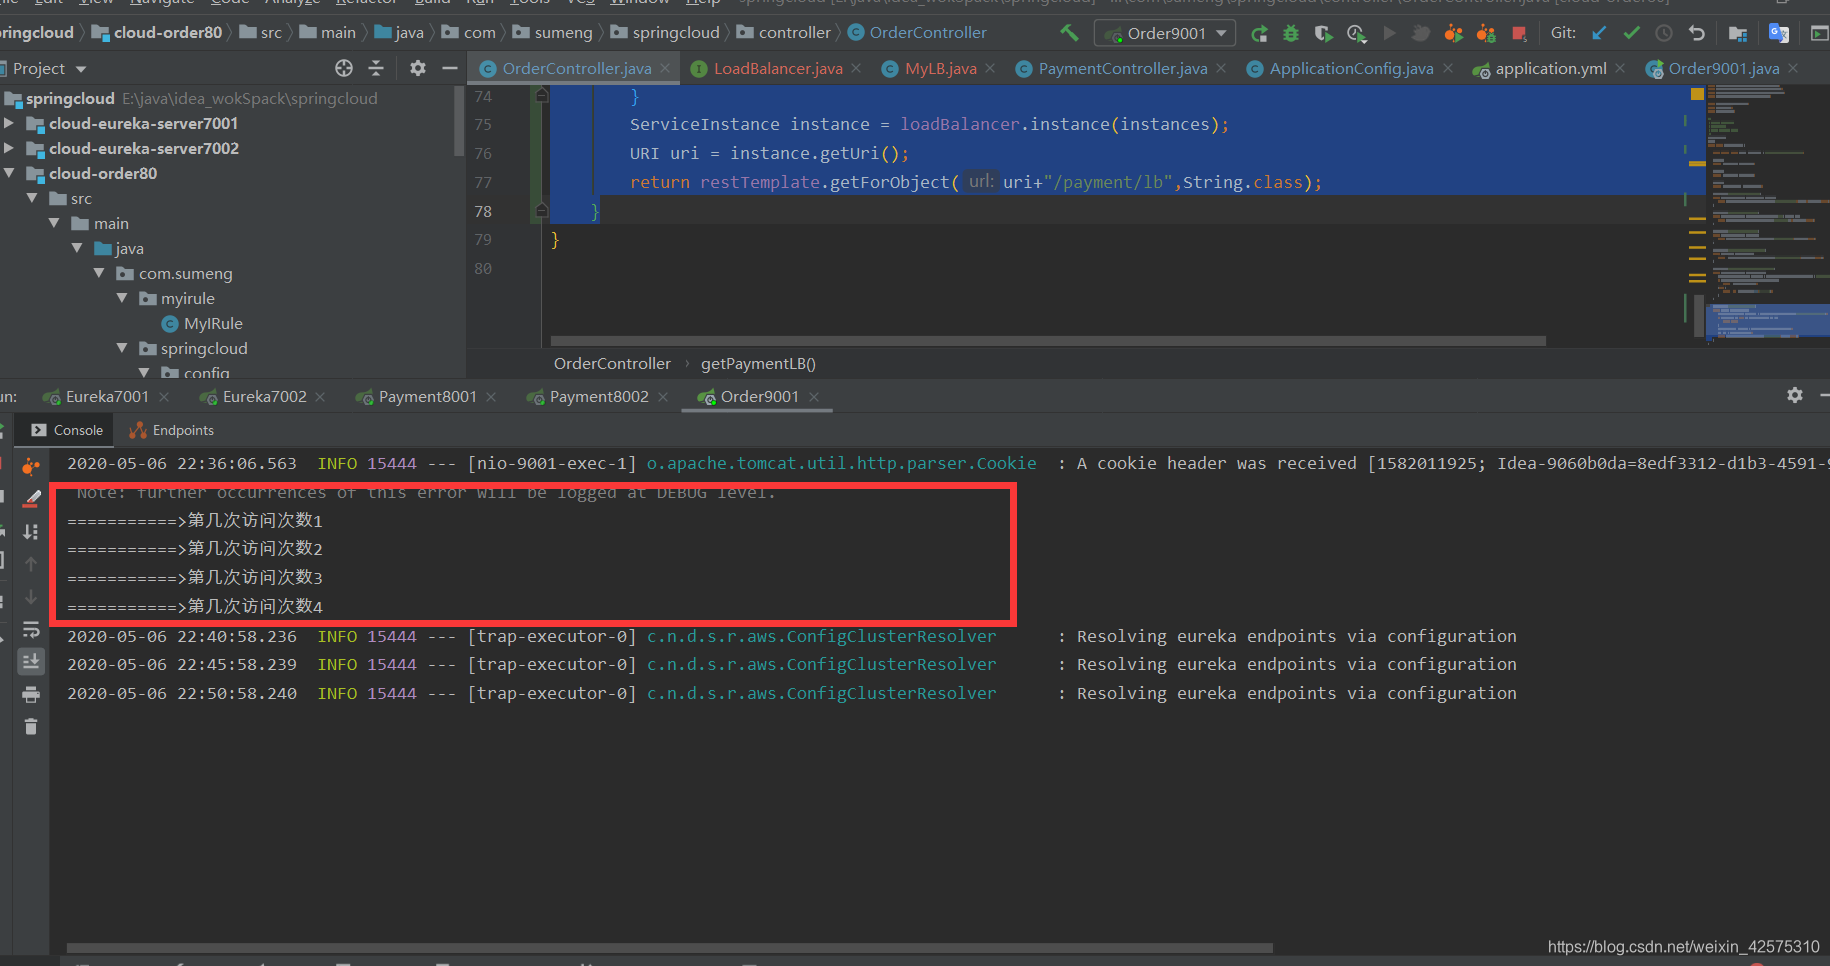Open the Eureka7002 run tab
This screenshot has width=1830, height=966.
point(264,397)
